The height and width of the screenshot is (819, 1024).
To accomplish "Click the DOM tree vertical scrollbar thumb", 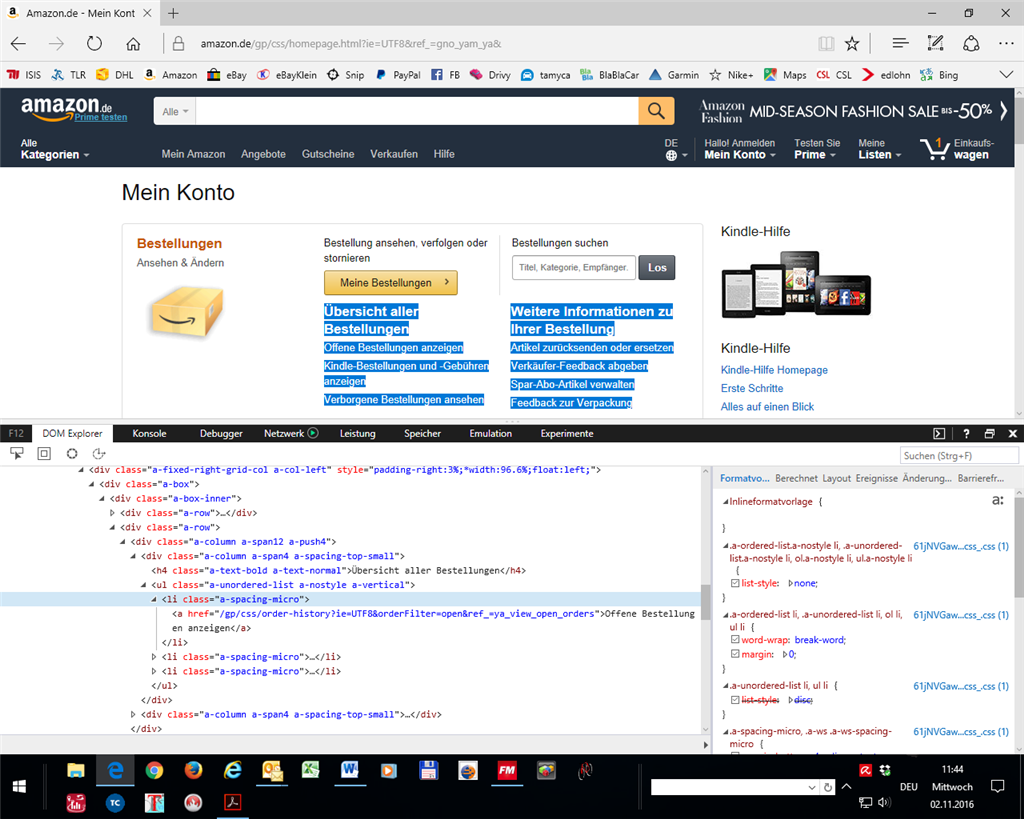I will point(705,602).
